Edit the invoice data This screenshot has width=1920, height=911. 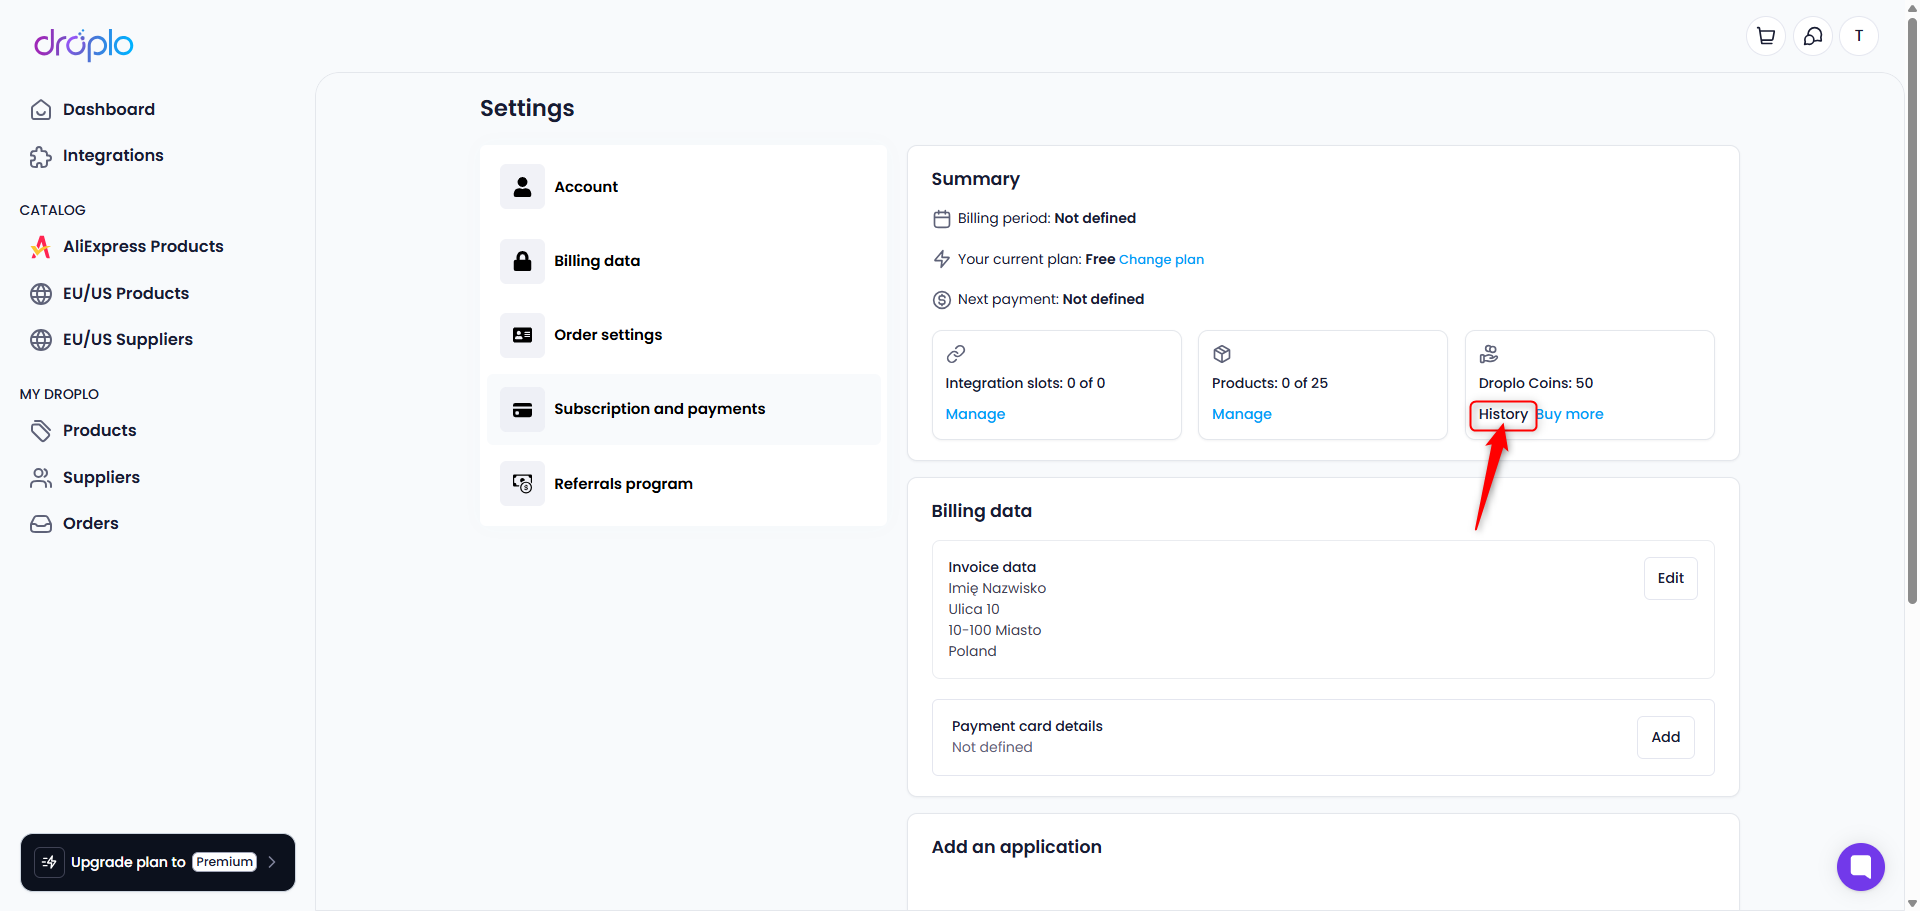1670,579
